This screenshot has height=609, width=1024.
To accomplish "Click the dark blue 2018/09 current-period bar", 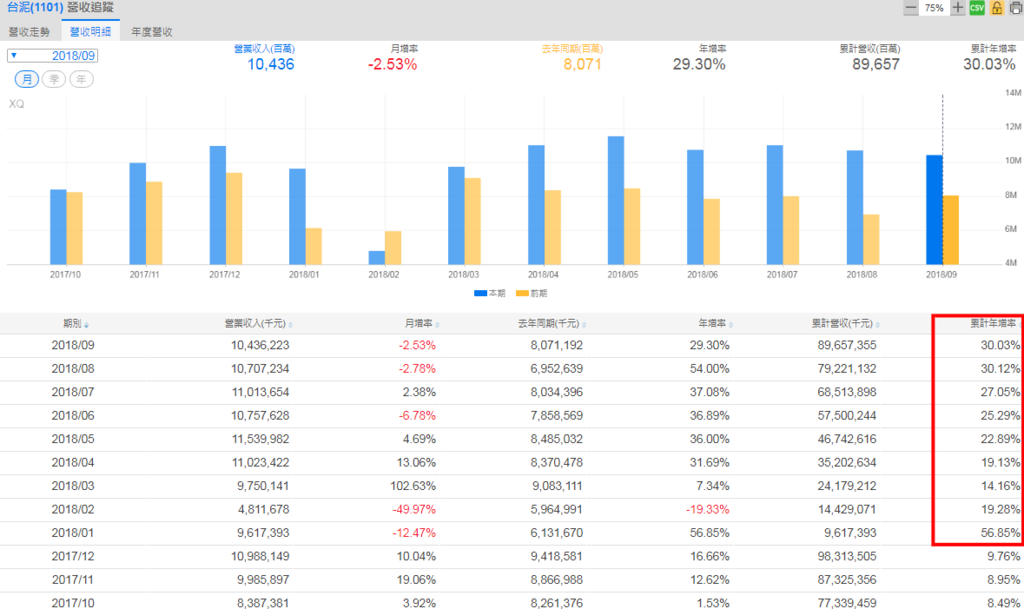I will coord(934,210).
